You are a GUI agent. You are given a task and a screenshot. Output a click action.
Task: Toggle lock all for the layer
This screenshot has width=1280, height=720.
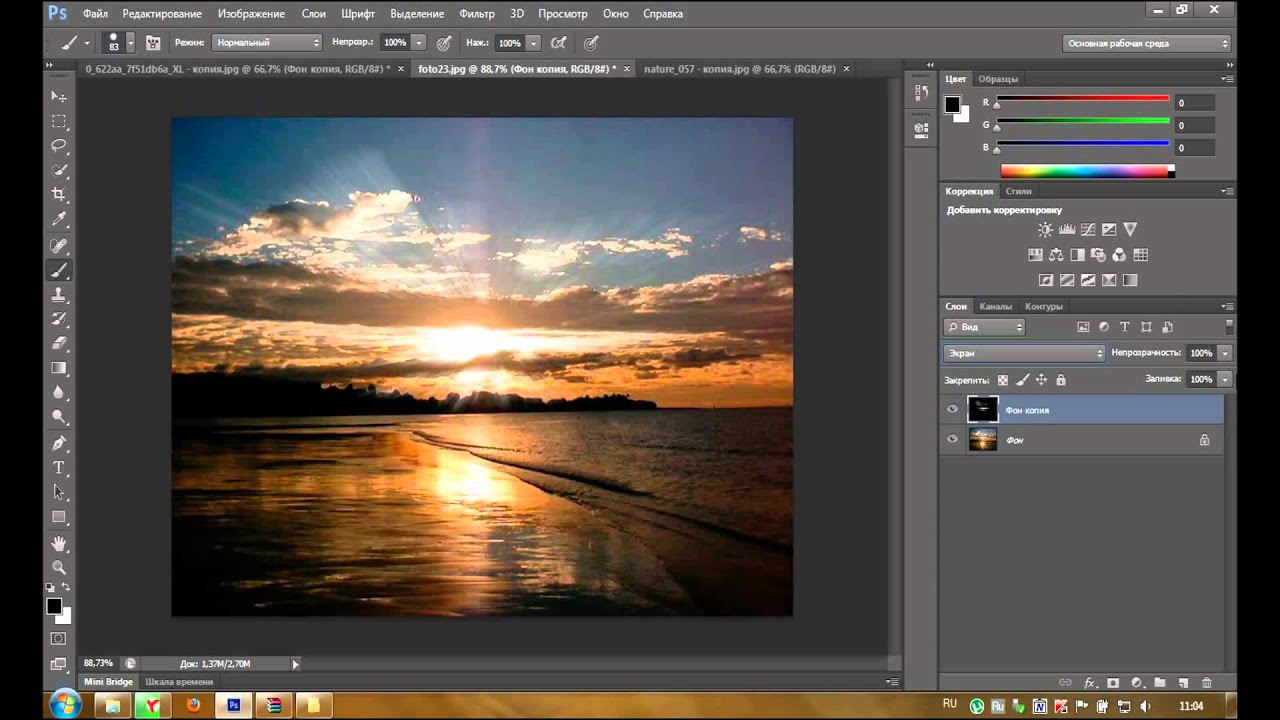pos(1061,380)
